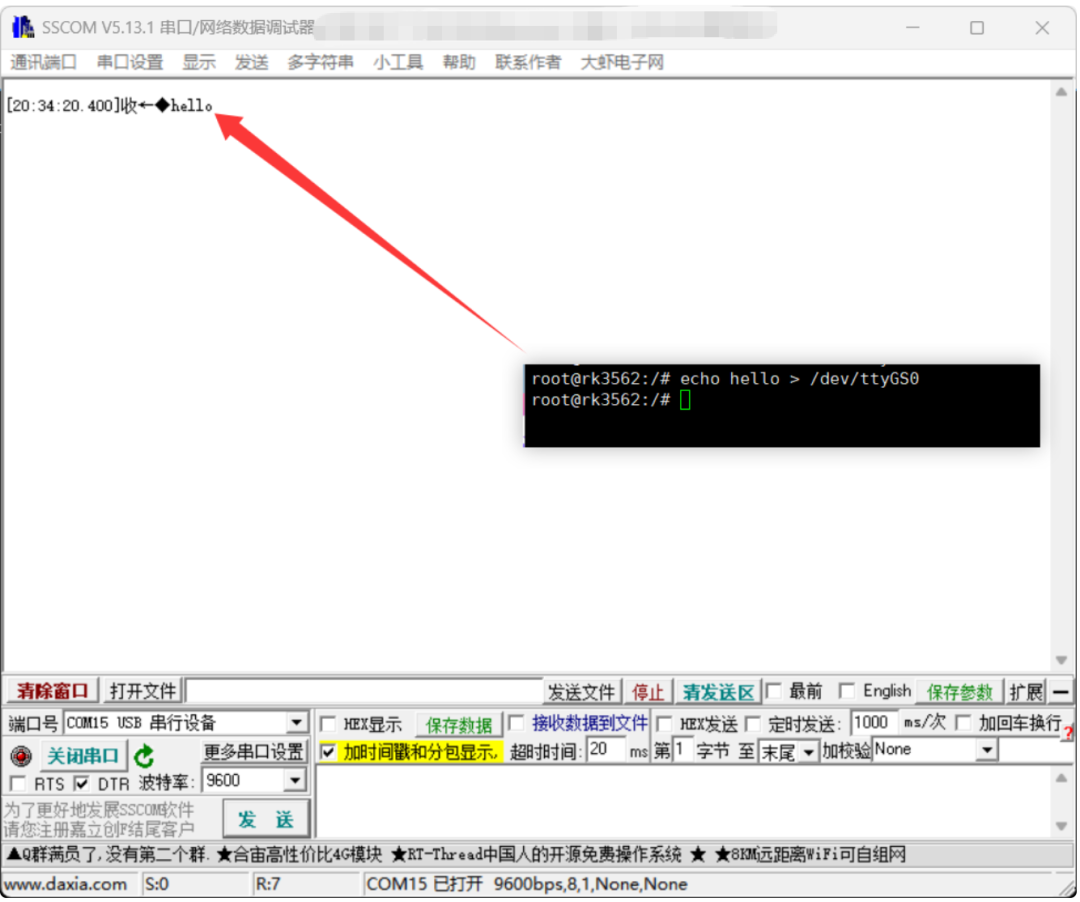
Task: Click the R:7 received counter in status bar
Action: coord(268,885)
